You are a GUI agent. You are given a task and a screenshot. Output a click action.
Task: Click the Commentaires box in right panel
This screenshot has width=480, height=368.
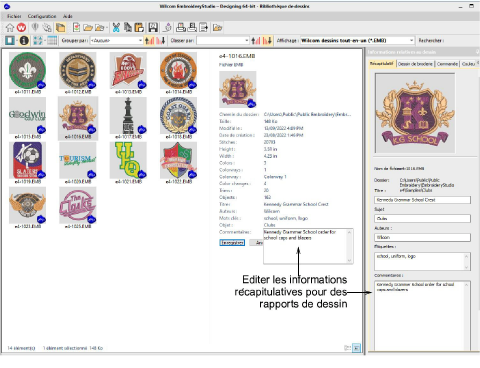point(423,316)
